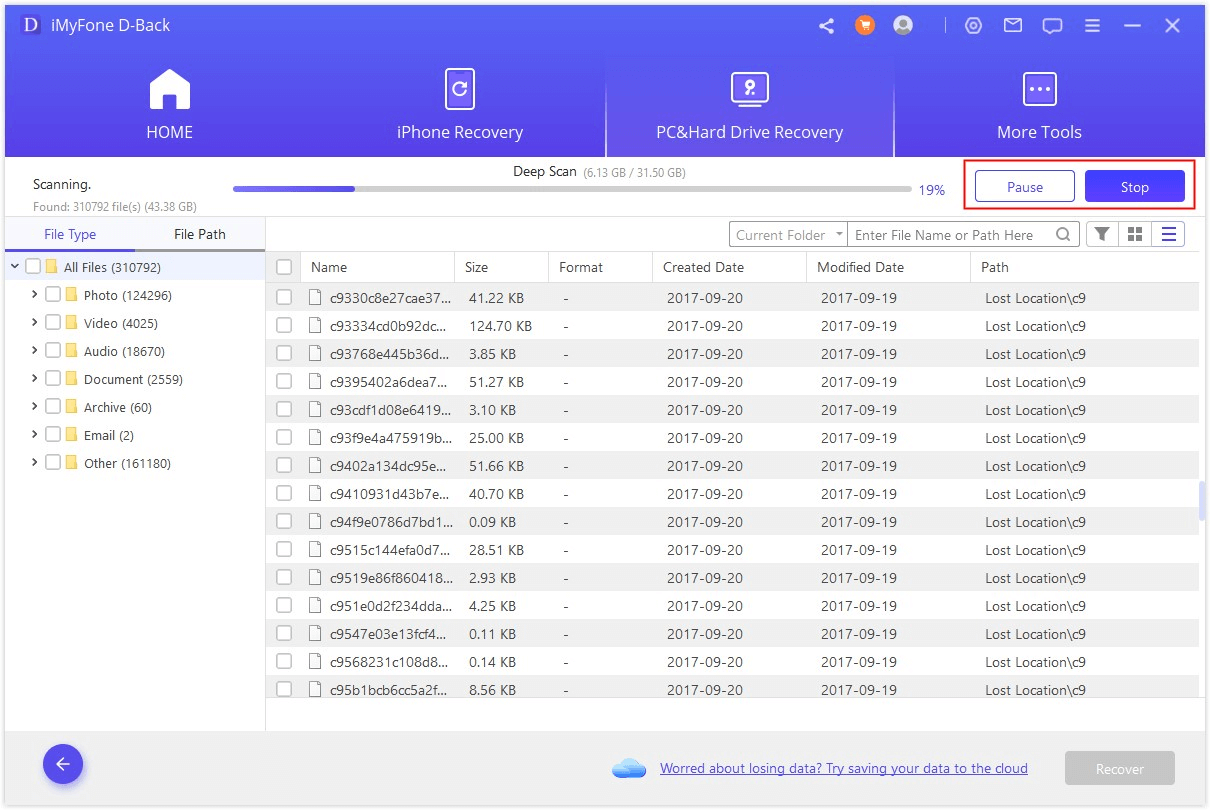1210x810 pixels.
Task: Open the feedback chat bubble icon
Action: pyautogui.click(x=1052, y=26)
